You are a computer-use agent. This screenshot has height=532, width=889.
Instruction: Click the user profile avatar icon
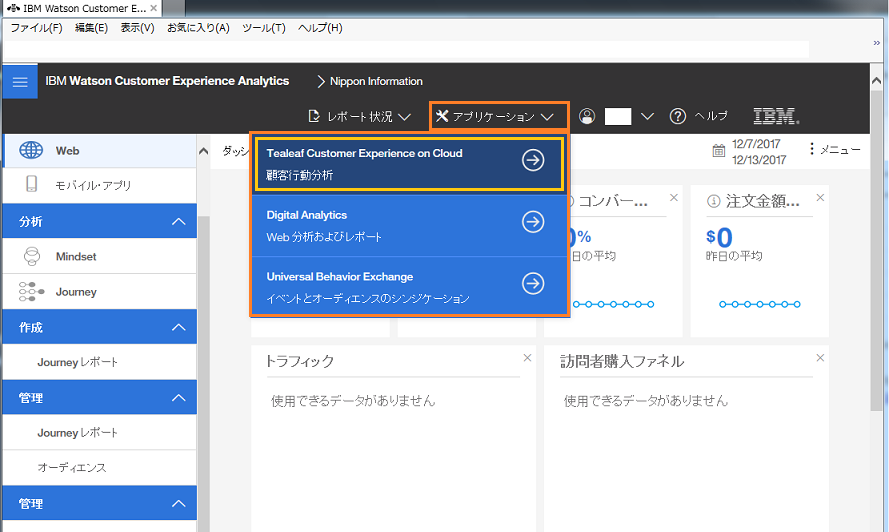(x=587, y=116)
